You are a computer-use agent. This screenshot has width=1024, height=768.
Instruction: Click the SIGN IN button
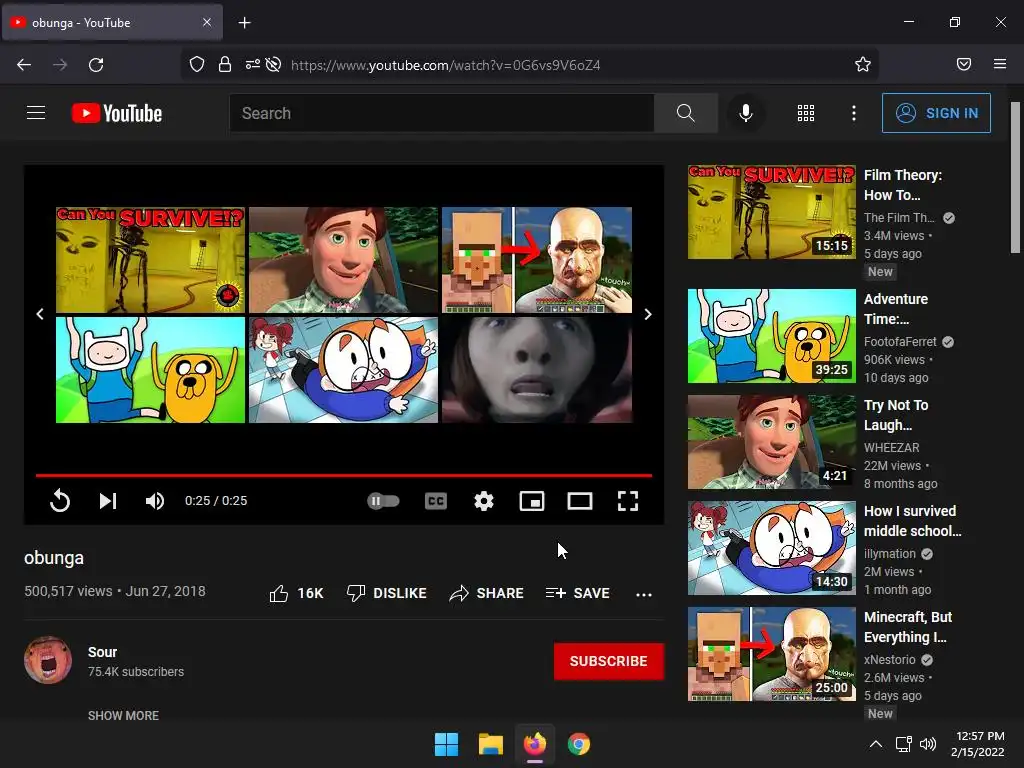pyautogui.click(x=936, y=113)
